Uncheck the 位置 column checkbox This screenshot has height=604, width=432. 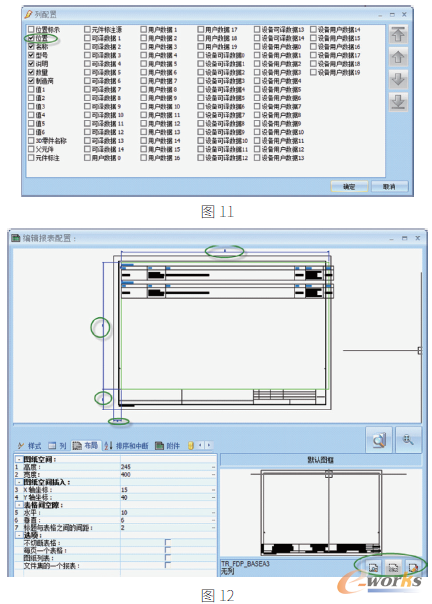pos(31,38)
